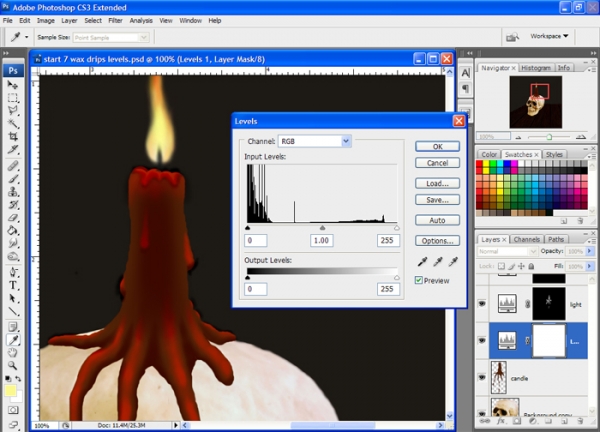Click Cancel in the Levels dialog
The image size is (600, 432).
(x=437, y=163)
